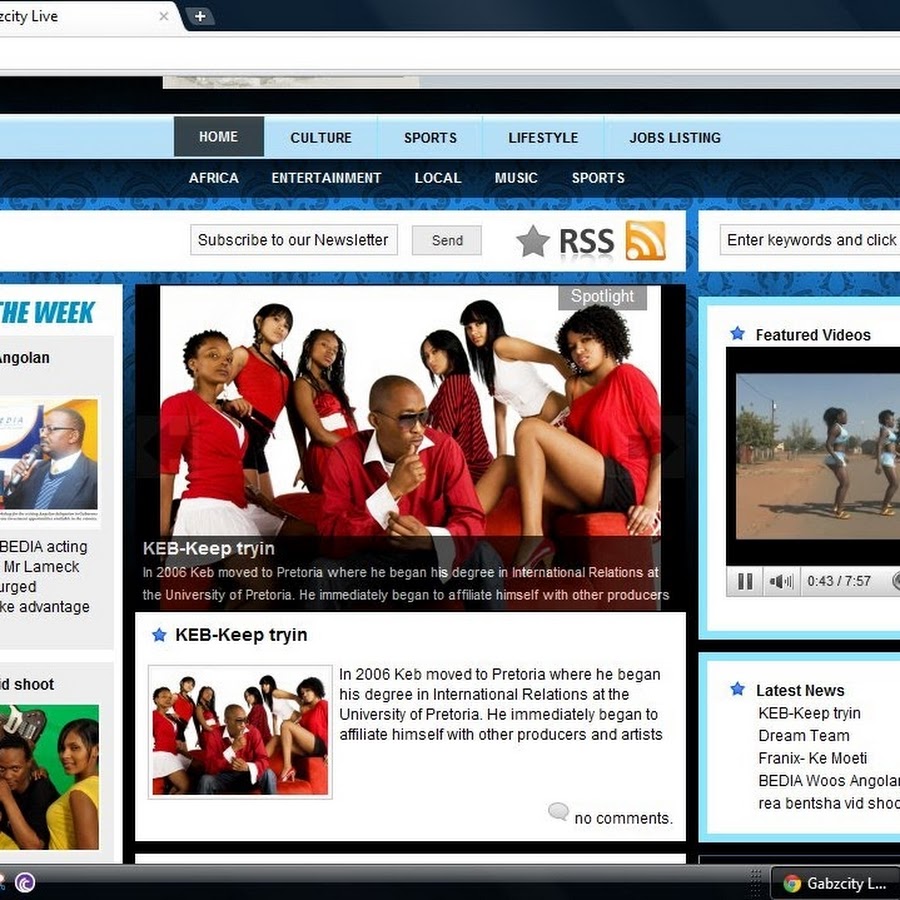Image resolution: width=900 pixels, height=900 pixels.
Task: Focus the Enter keywords search box
Action: 810,240
